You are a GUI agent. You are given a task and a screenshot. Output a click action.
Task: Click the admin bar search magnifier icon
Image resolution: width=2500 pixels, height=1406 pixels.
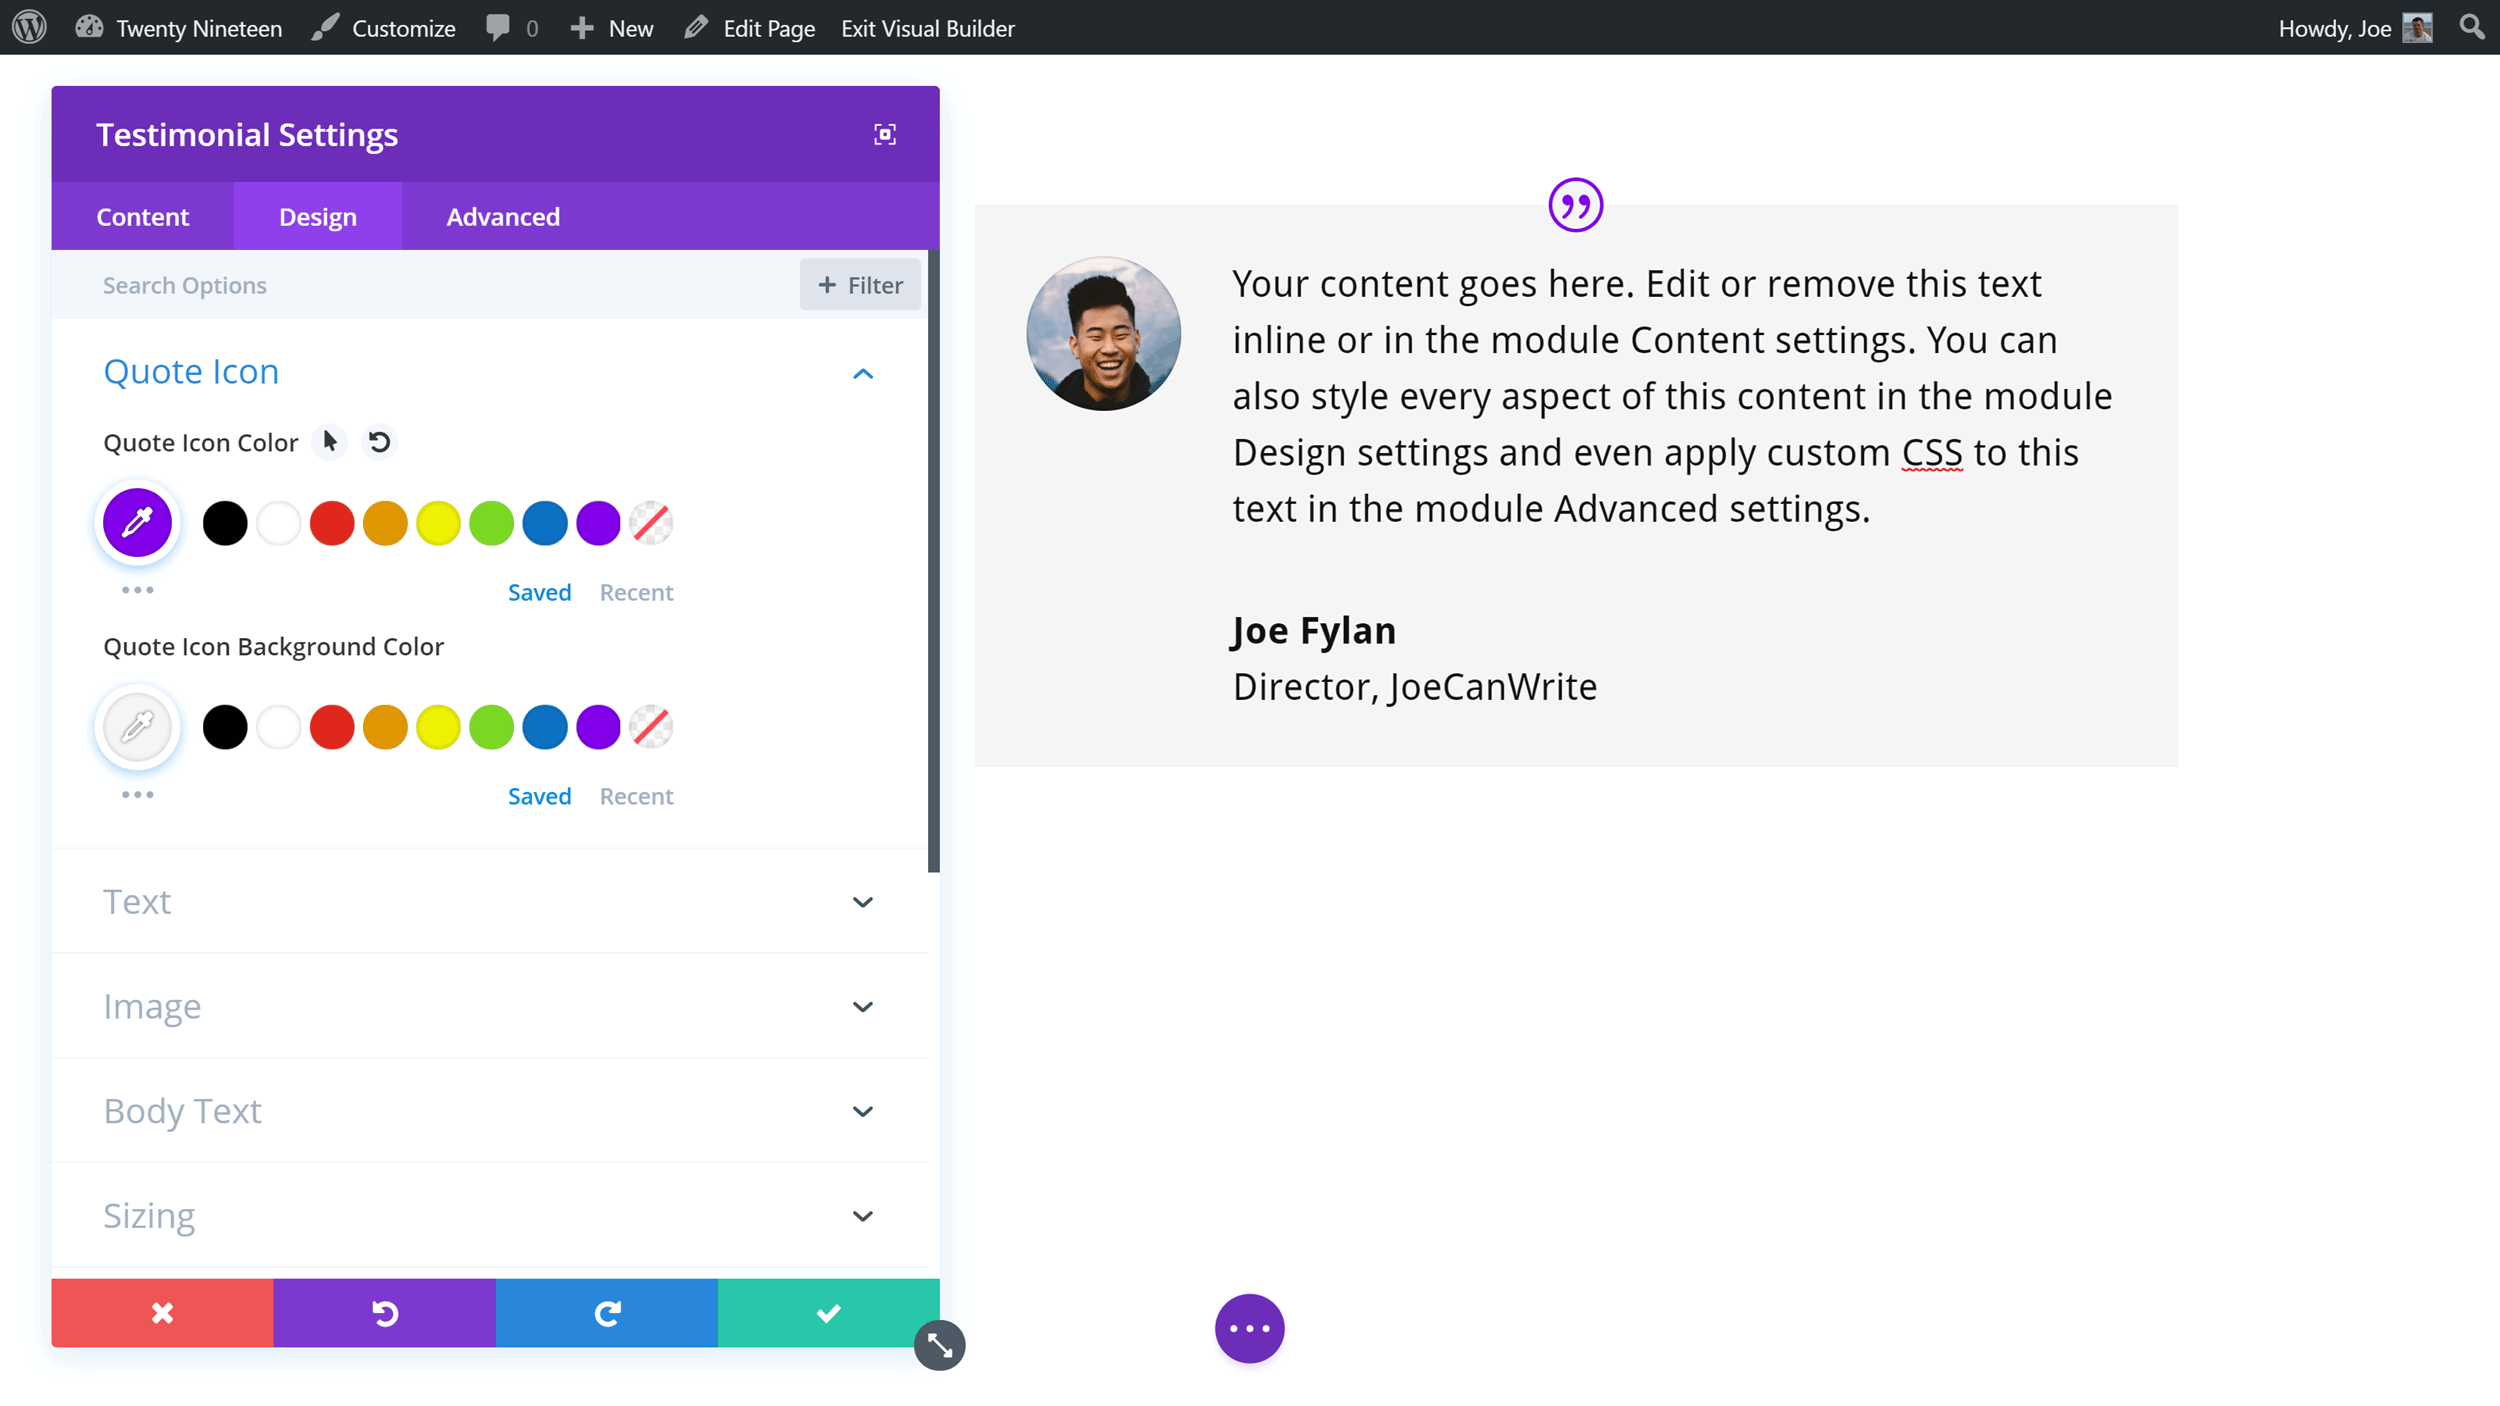(x=2471, y=27)
